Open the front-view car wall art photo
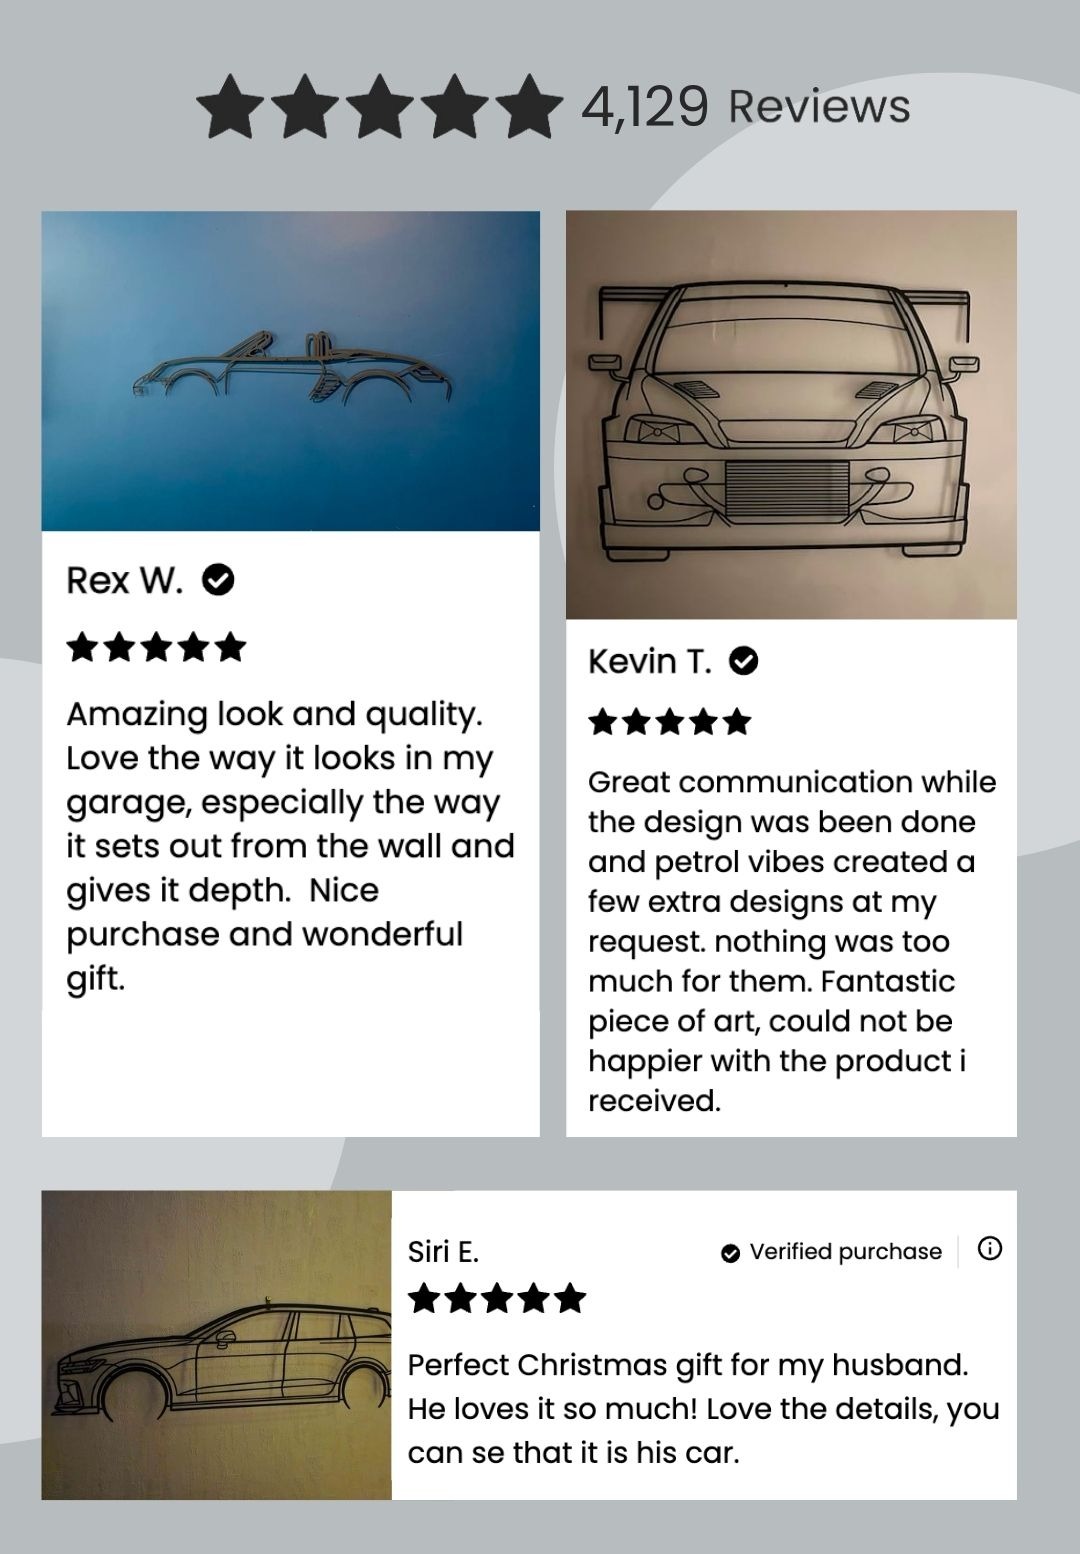This screenshot has height=1554, width=1080. click(x=791, y=414)
